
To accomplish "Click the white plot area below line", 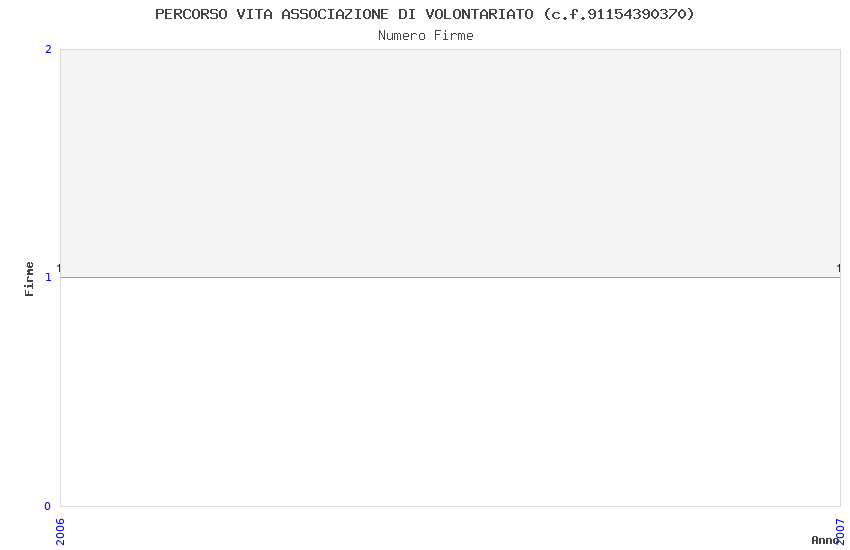I will tap(450, 392).
